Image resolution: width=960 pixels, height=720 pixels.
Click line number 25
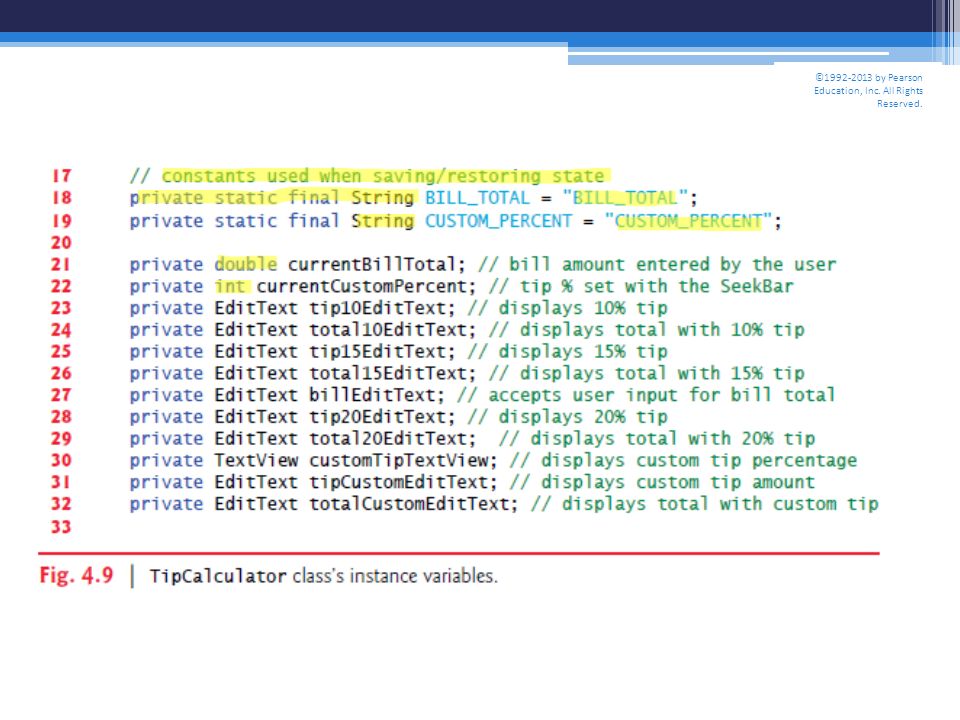[x=61, y=351]
